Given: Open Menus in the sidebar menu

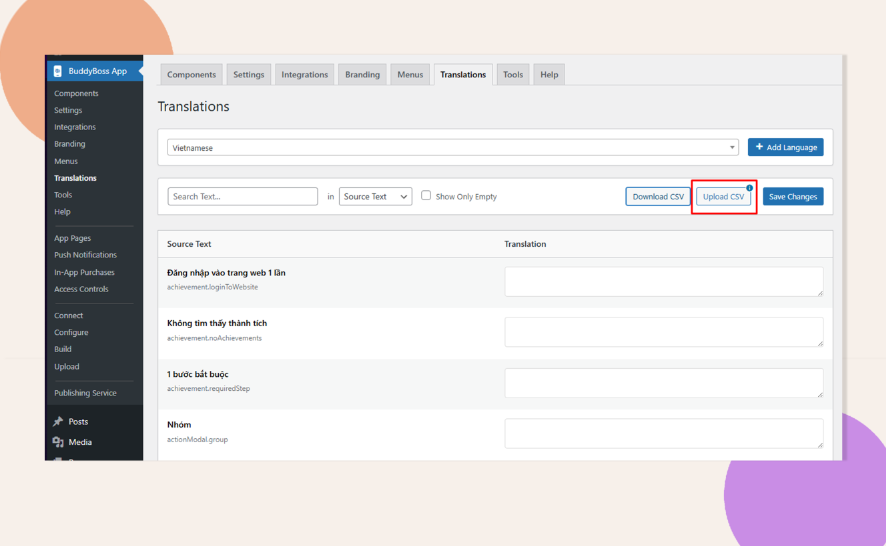Looking at the screenshot, I should (x=66, y=161).
